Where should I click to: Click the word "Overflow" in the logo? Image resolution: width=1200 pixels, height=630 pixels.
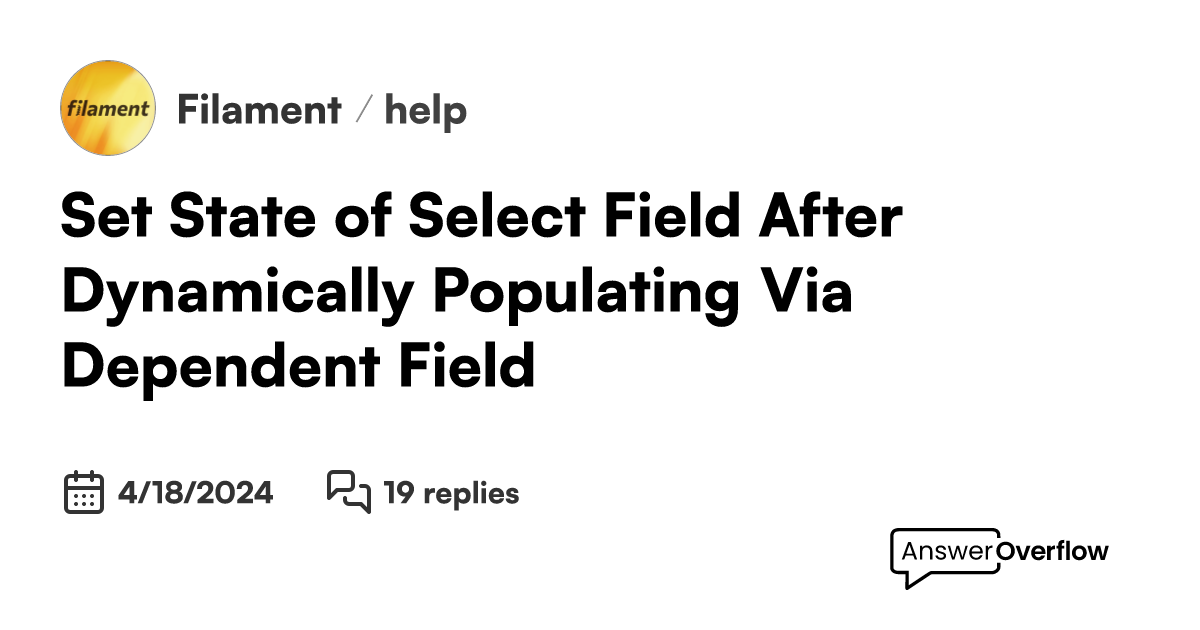pos(1053,551)
